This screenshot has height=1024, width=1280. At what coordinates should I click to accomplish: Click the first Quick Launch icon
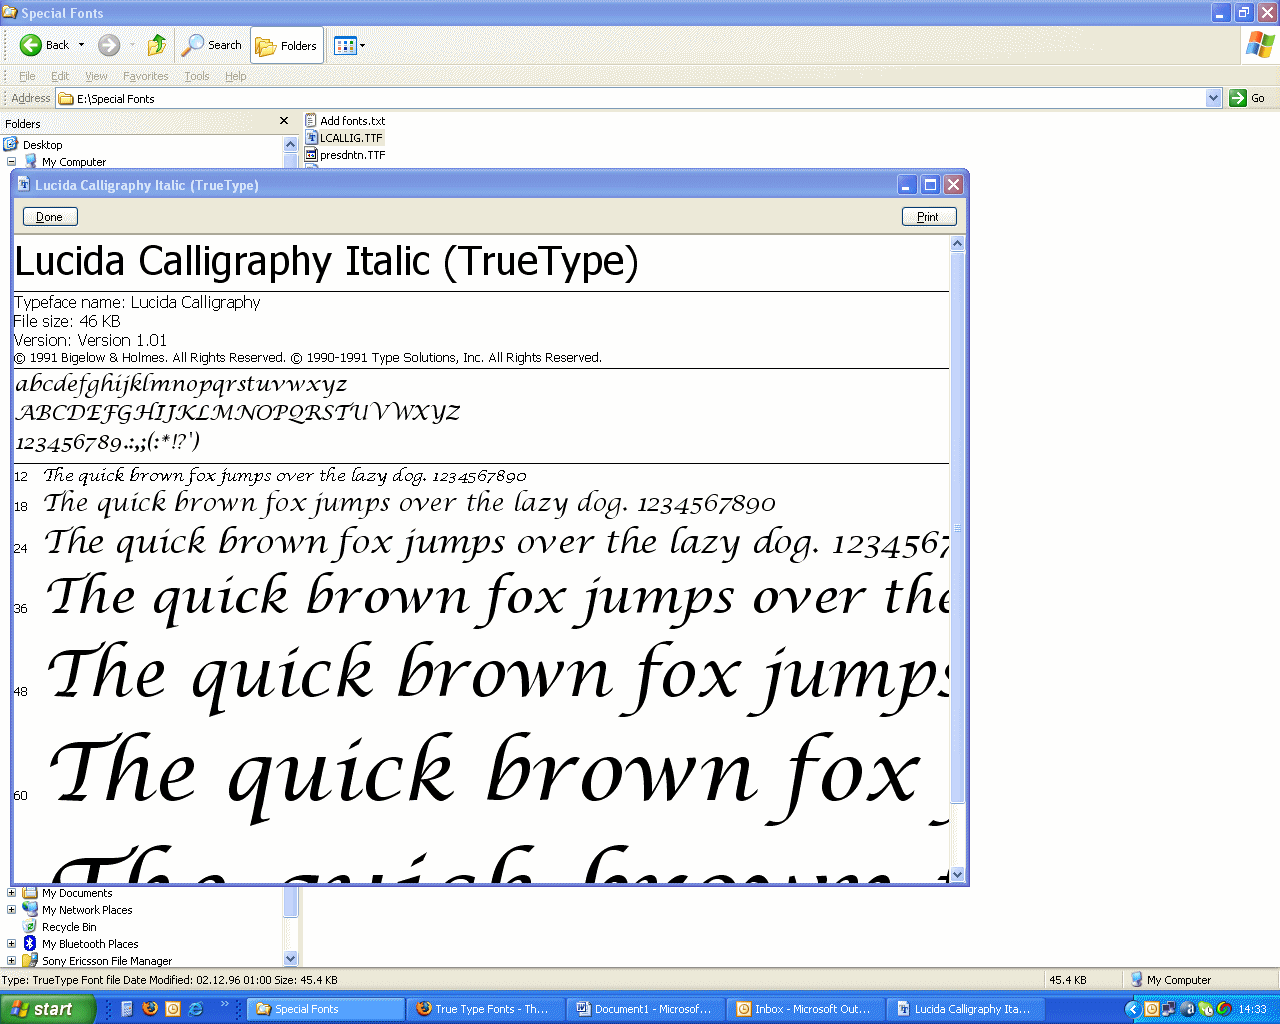click(127, 1009)
